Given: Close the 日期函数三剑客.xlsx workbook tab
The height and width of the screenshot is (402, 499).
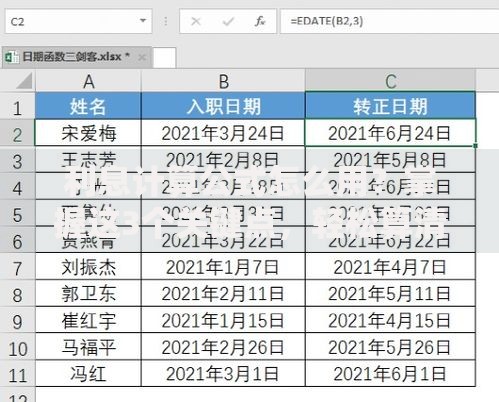Looking at the screenshot, I should tap(142, 57).
